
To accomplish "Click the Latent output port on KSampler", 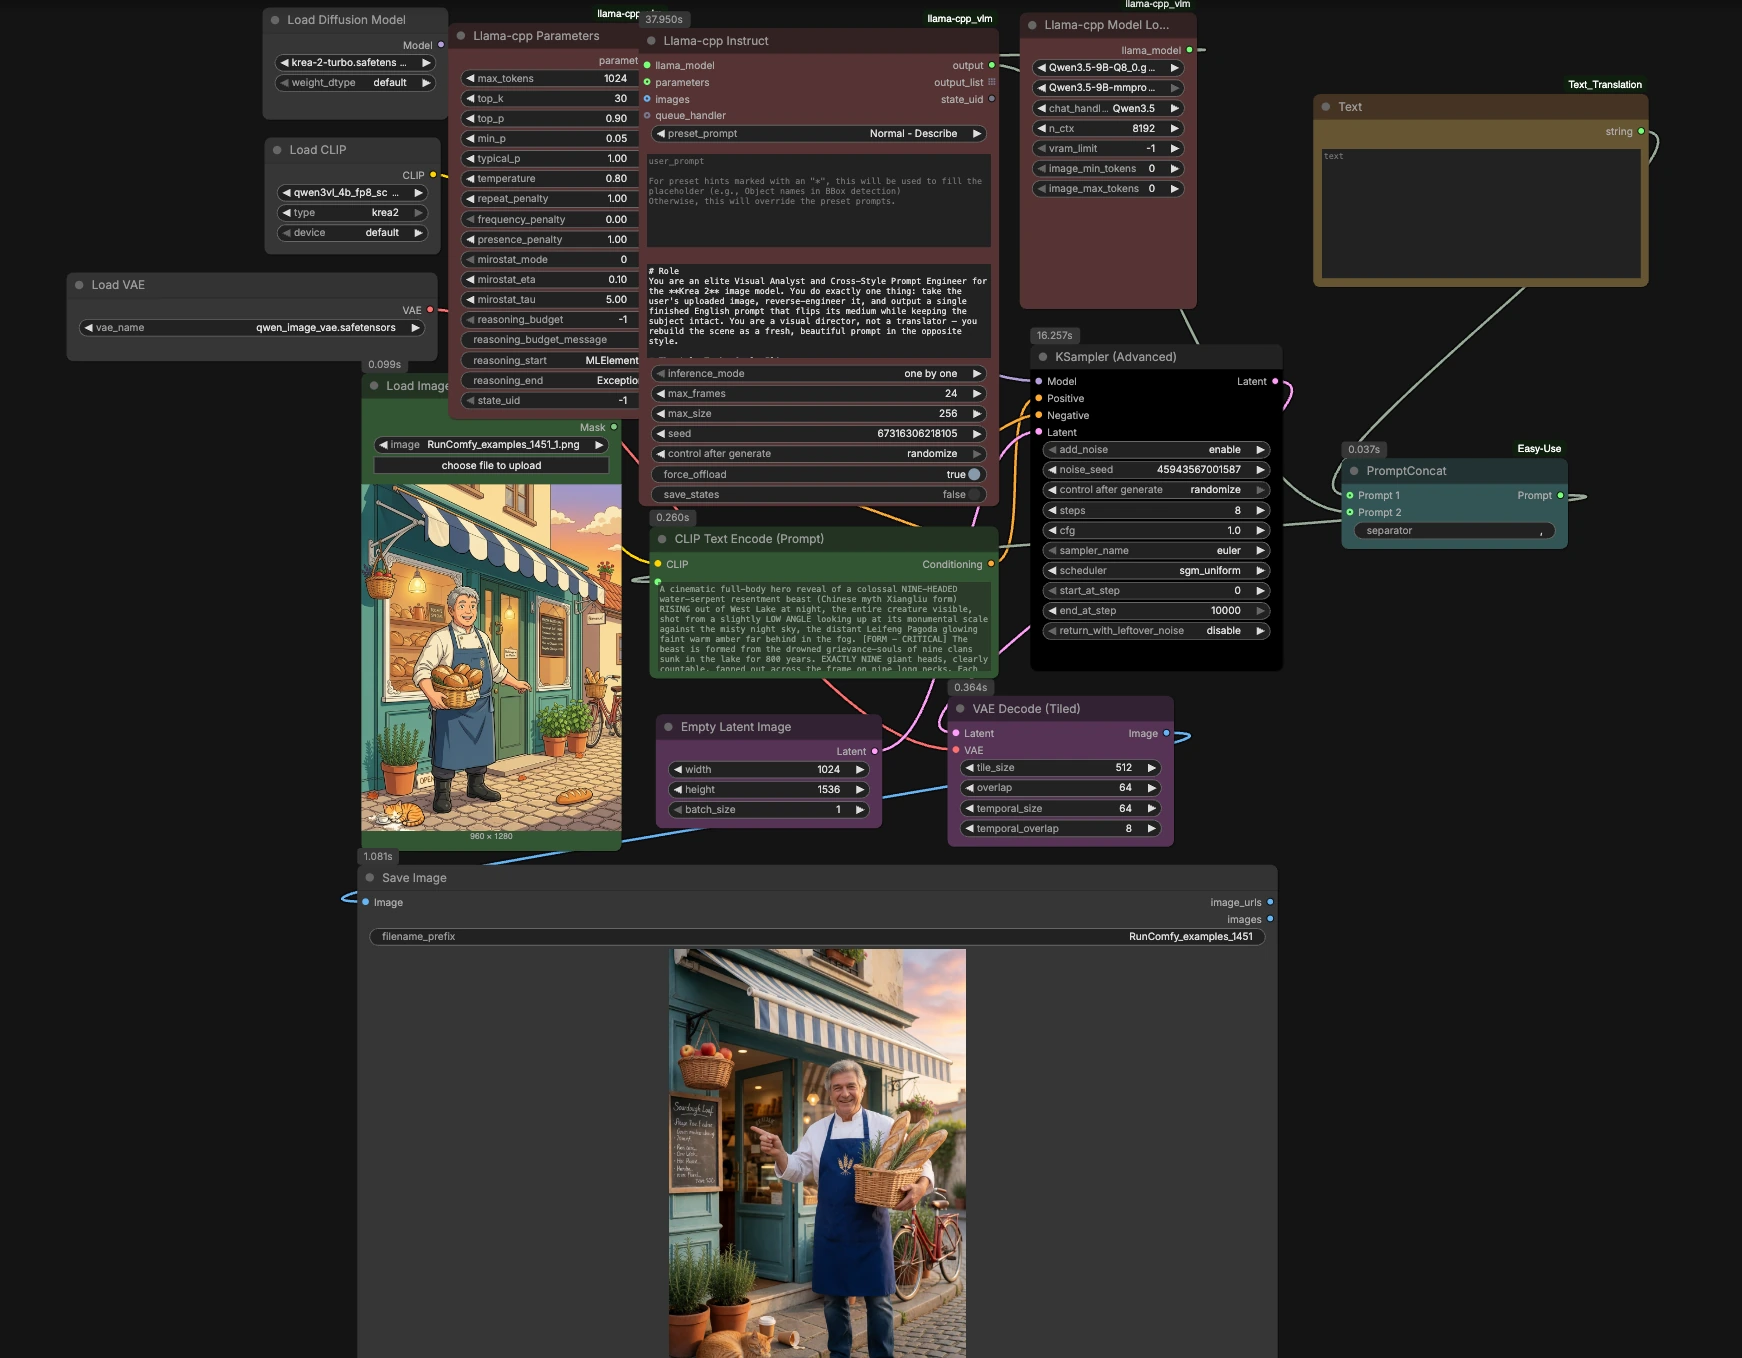I will click(x=1274, y=381).
